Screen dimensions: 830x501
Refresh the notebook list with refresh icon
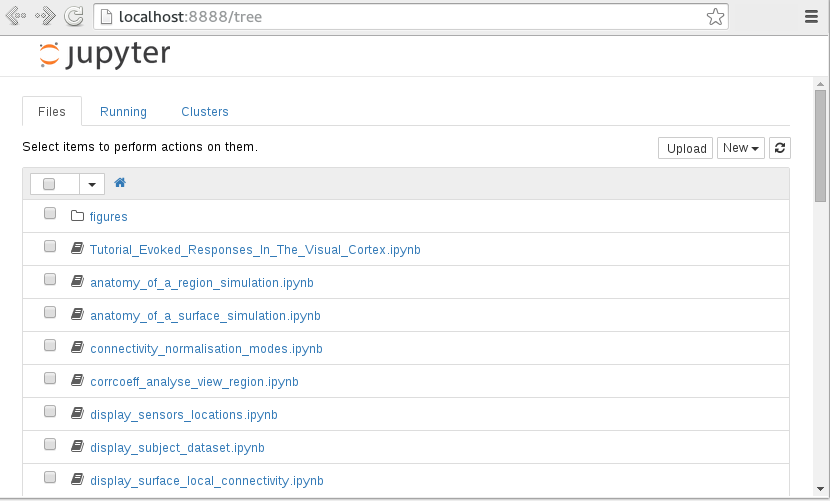click(x=780, y=148)
